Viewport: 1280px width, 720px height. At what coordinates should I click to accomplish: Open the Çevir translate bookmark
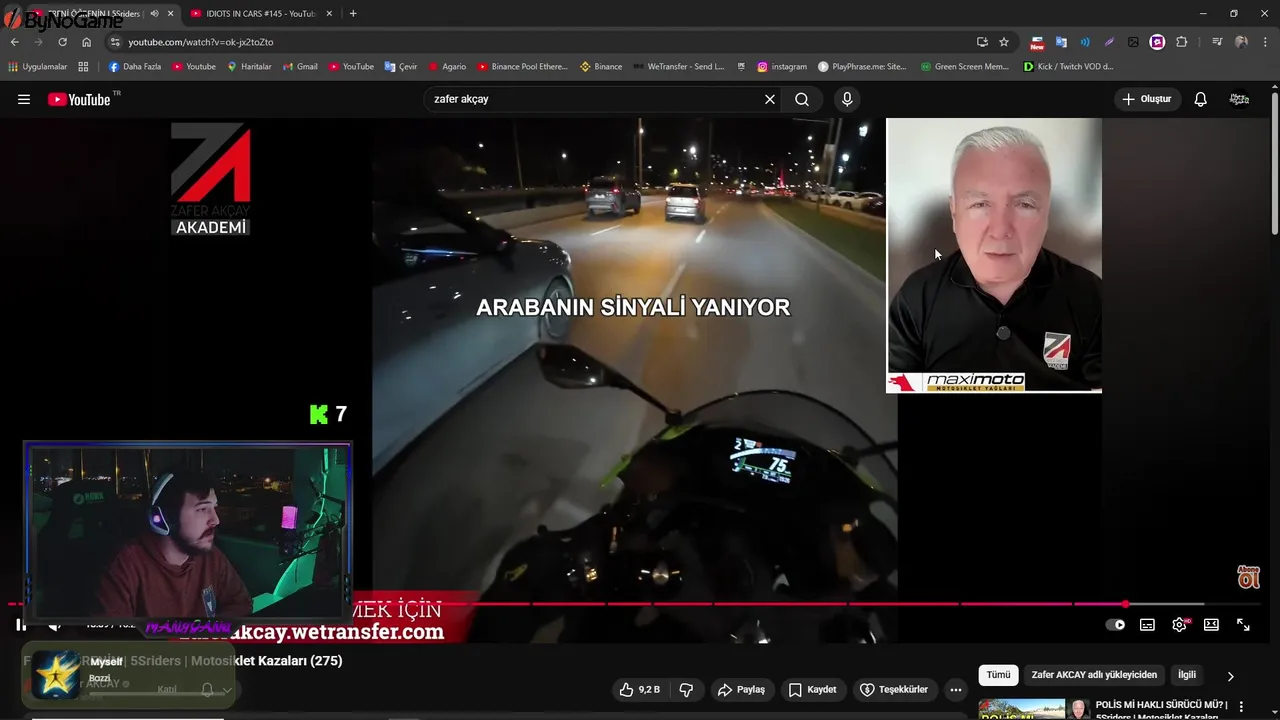400,67
